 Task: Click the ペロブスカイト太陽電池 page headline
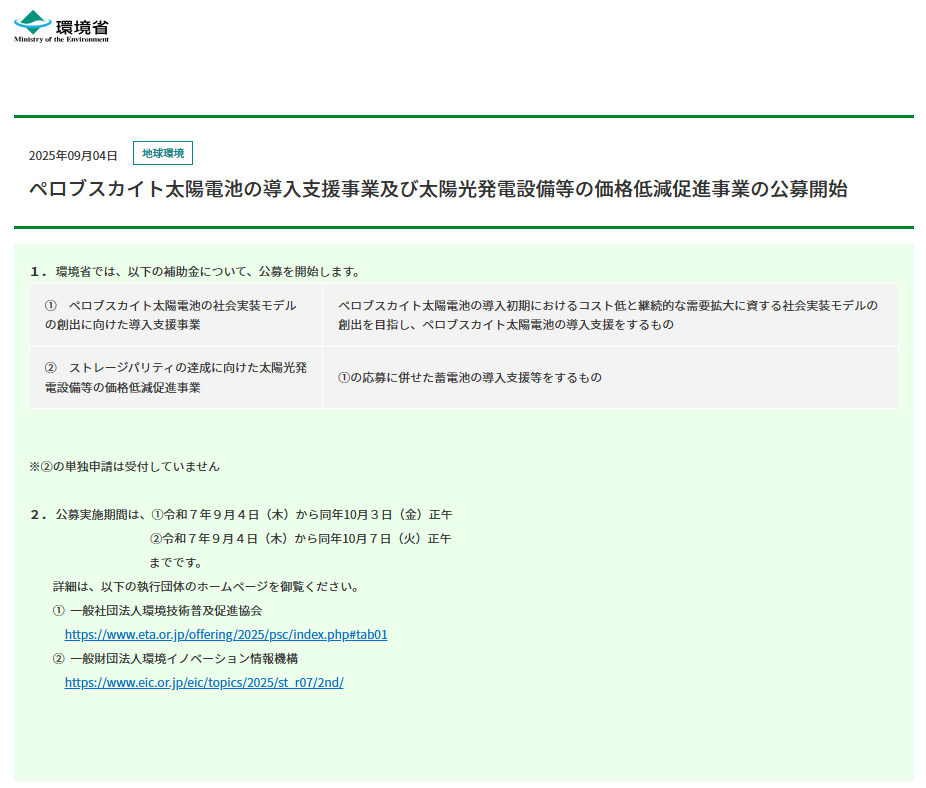click(438, 189)
